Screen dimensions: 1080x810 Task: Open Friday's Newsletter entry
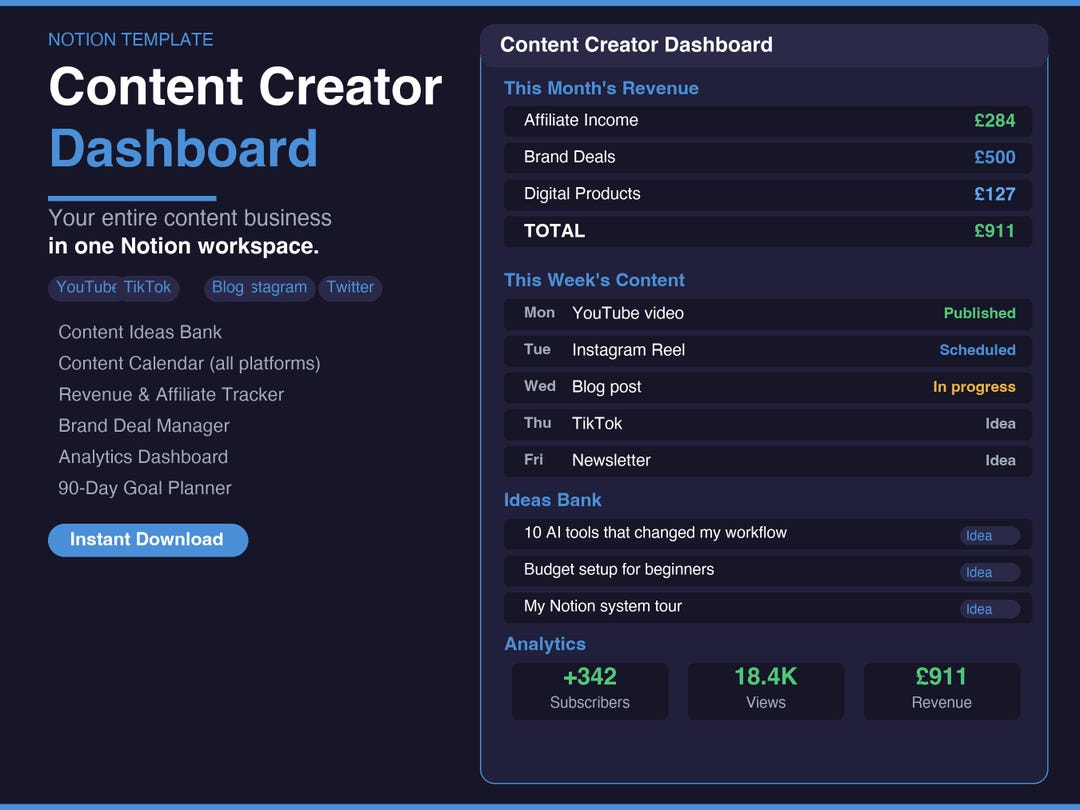[x=768, y=461]
